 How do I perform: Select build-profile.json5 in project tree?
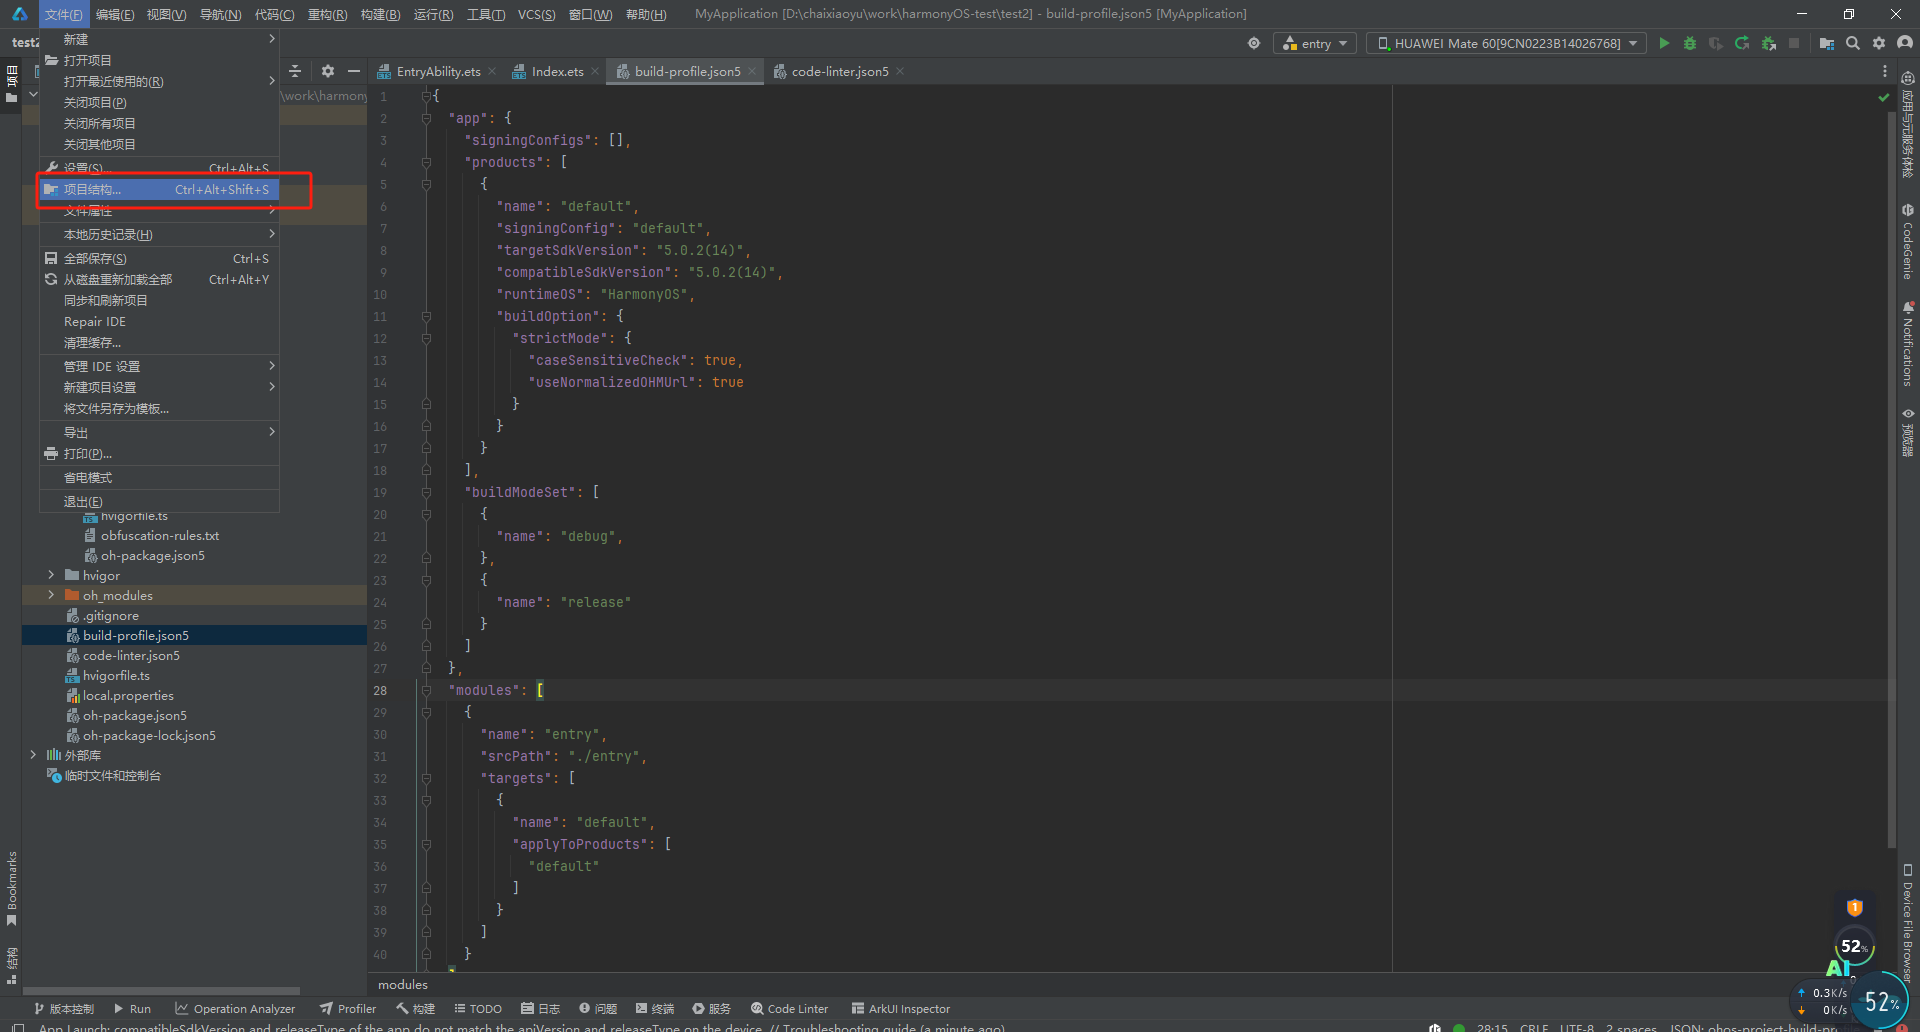click(135, 635)
